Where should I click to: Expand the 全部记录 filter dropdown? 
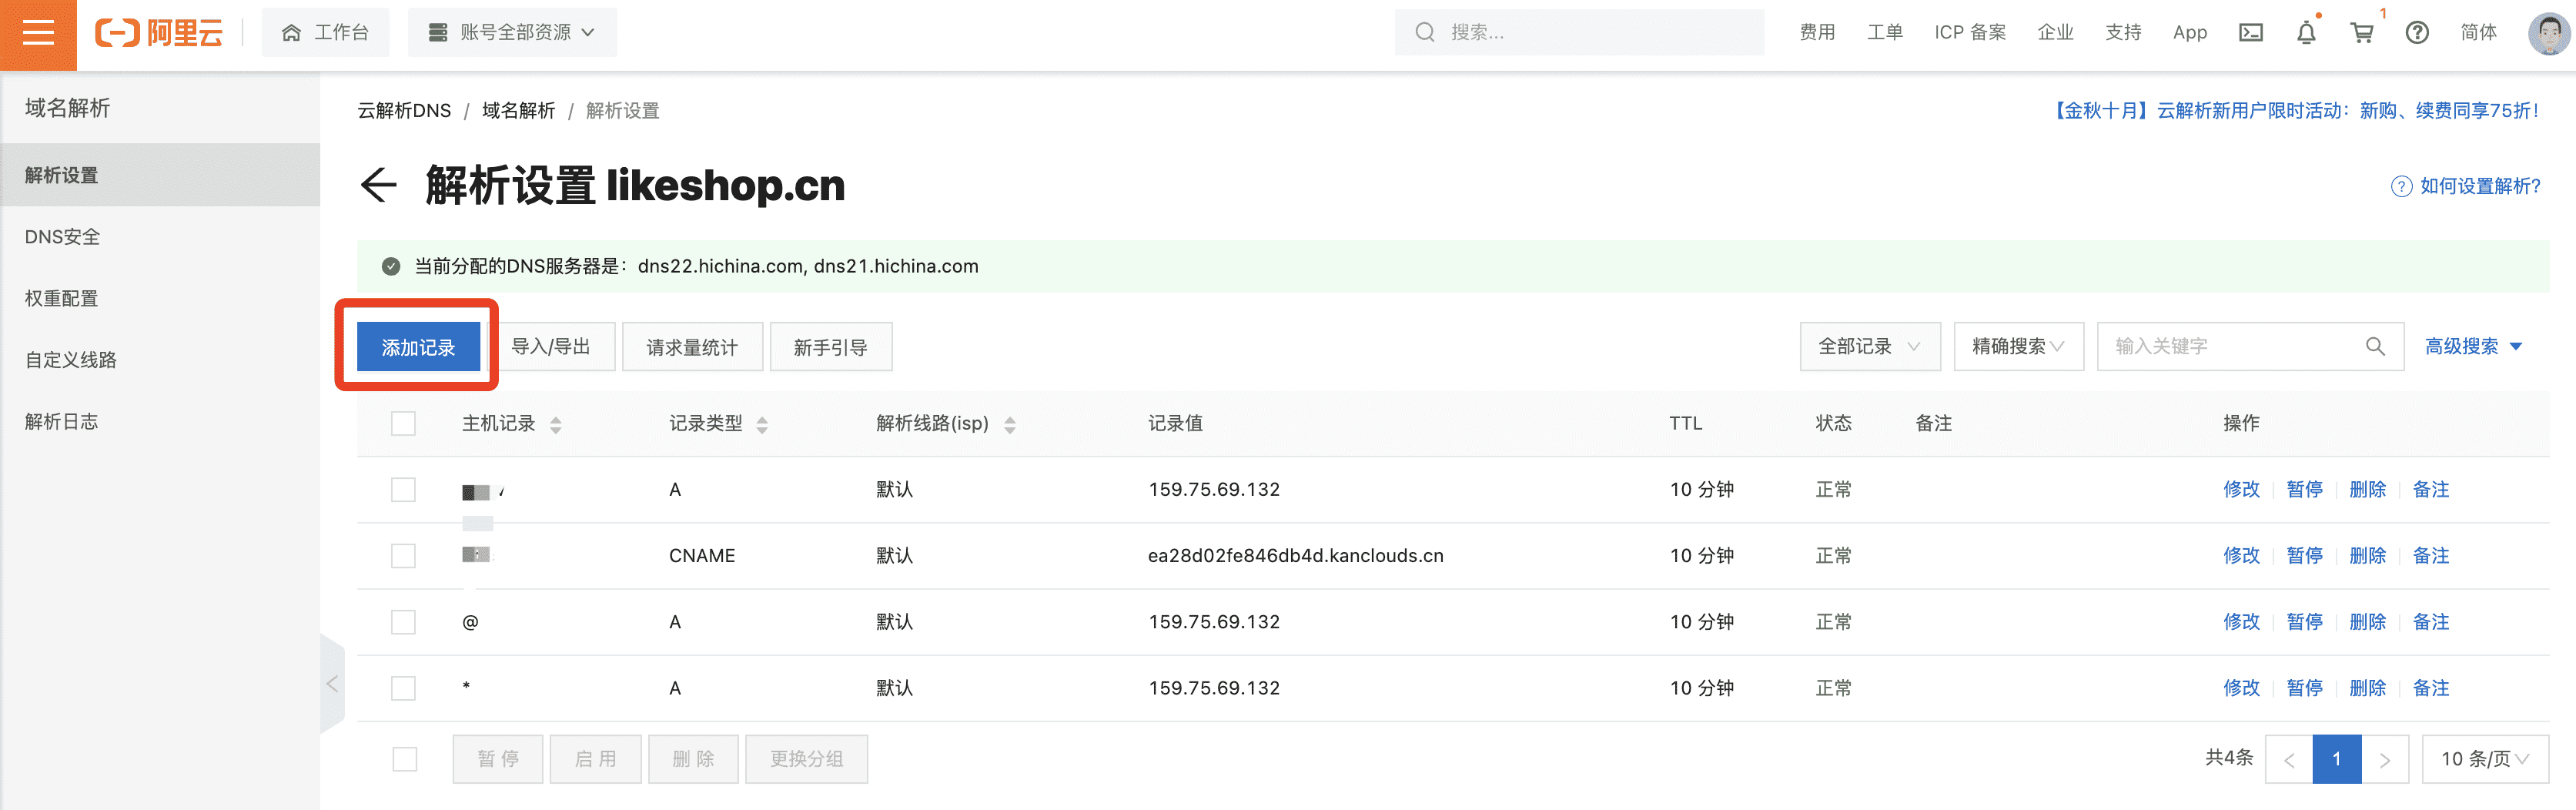(1869, 347)
